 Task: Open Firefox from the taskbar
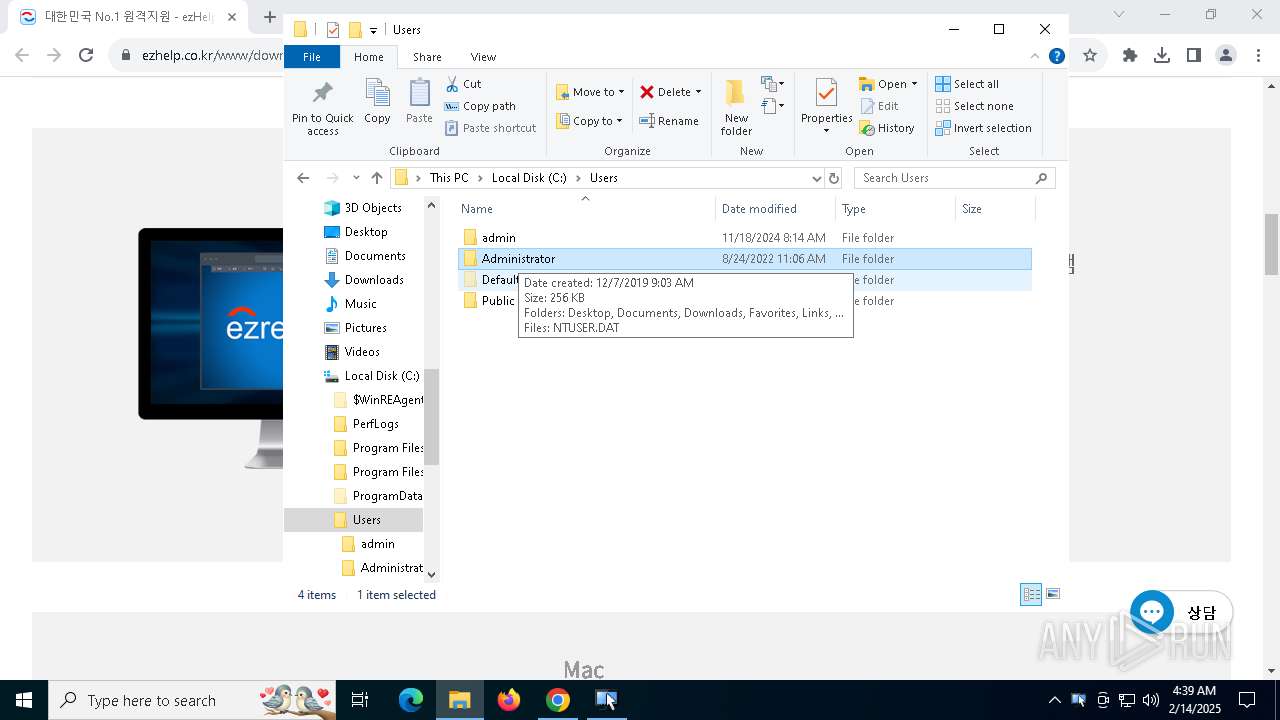click(509, 700)
